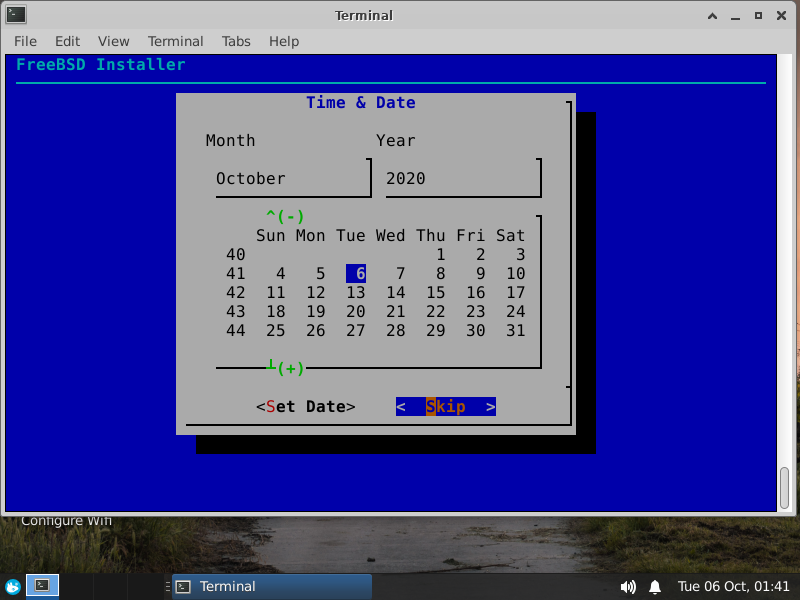Select day 13 in the calendar
The width and height of the screenshot is (800, 600).
tap(356, 292)
